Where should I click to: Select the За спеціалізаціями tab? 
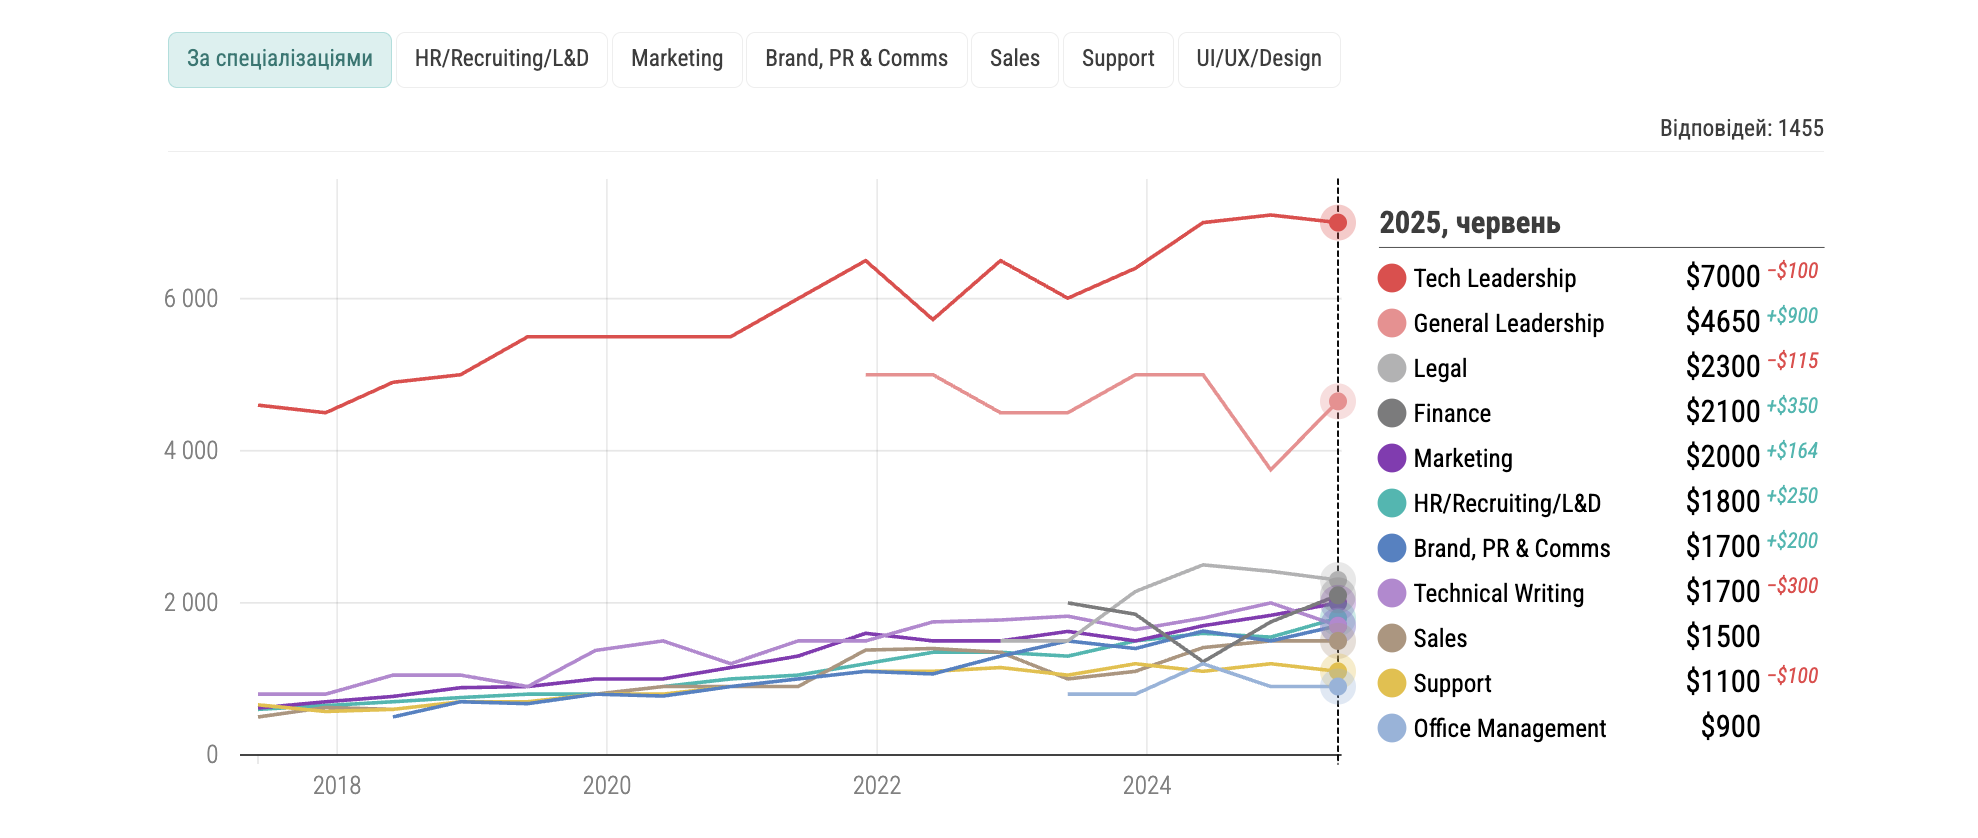tap(279, 59)
